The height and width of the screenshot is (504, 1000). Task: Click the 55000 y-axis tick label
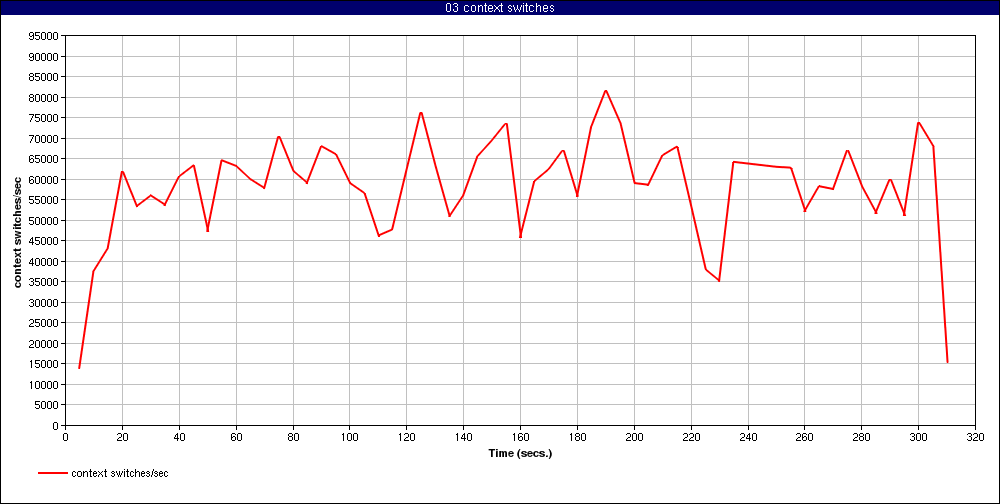[45, 200]
